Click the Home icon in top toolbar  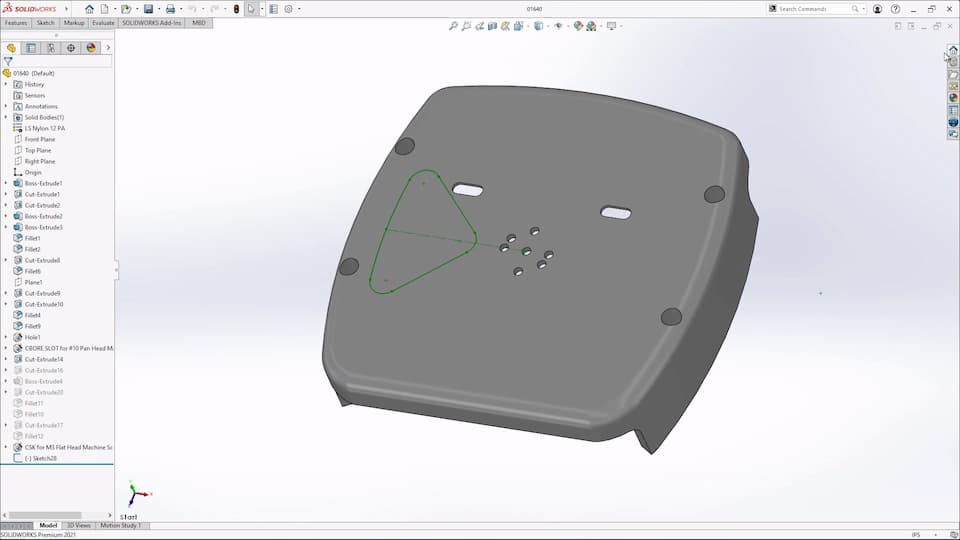(x=89, y=9)
